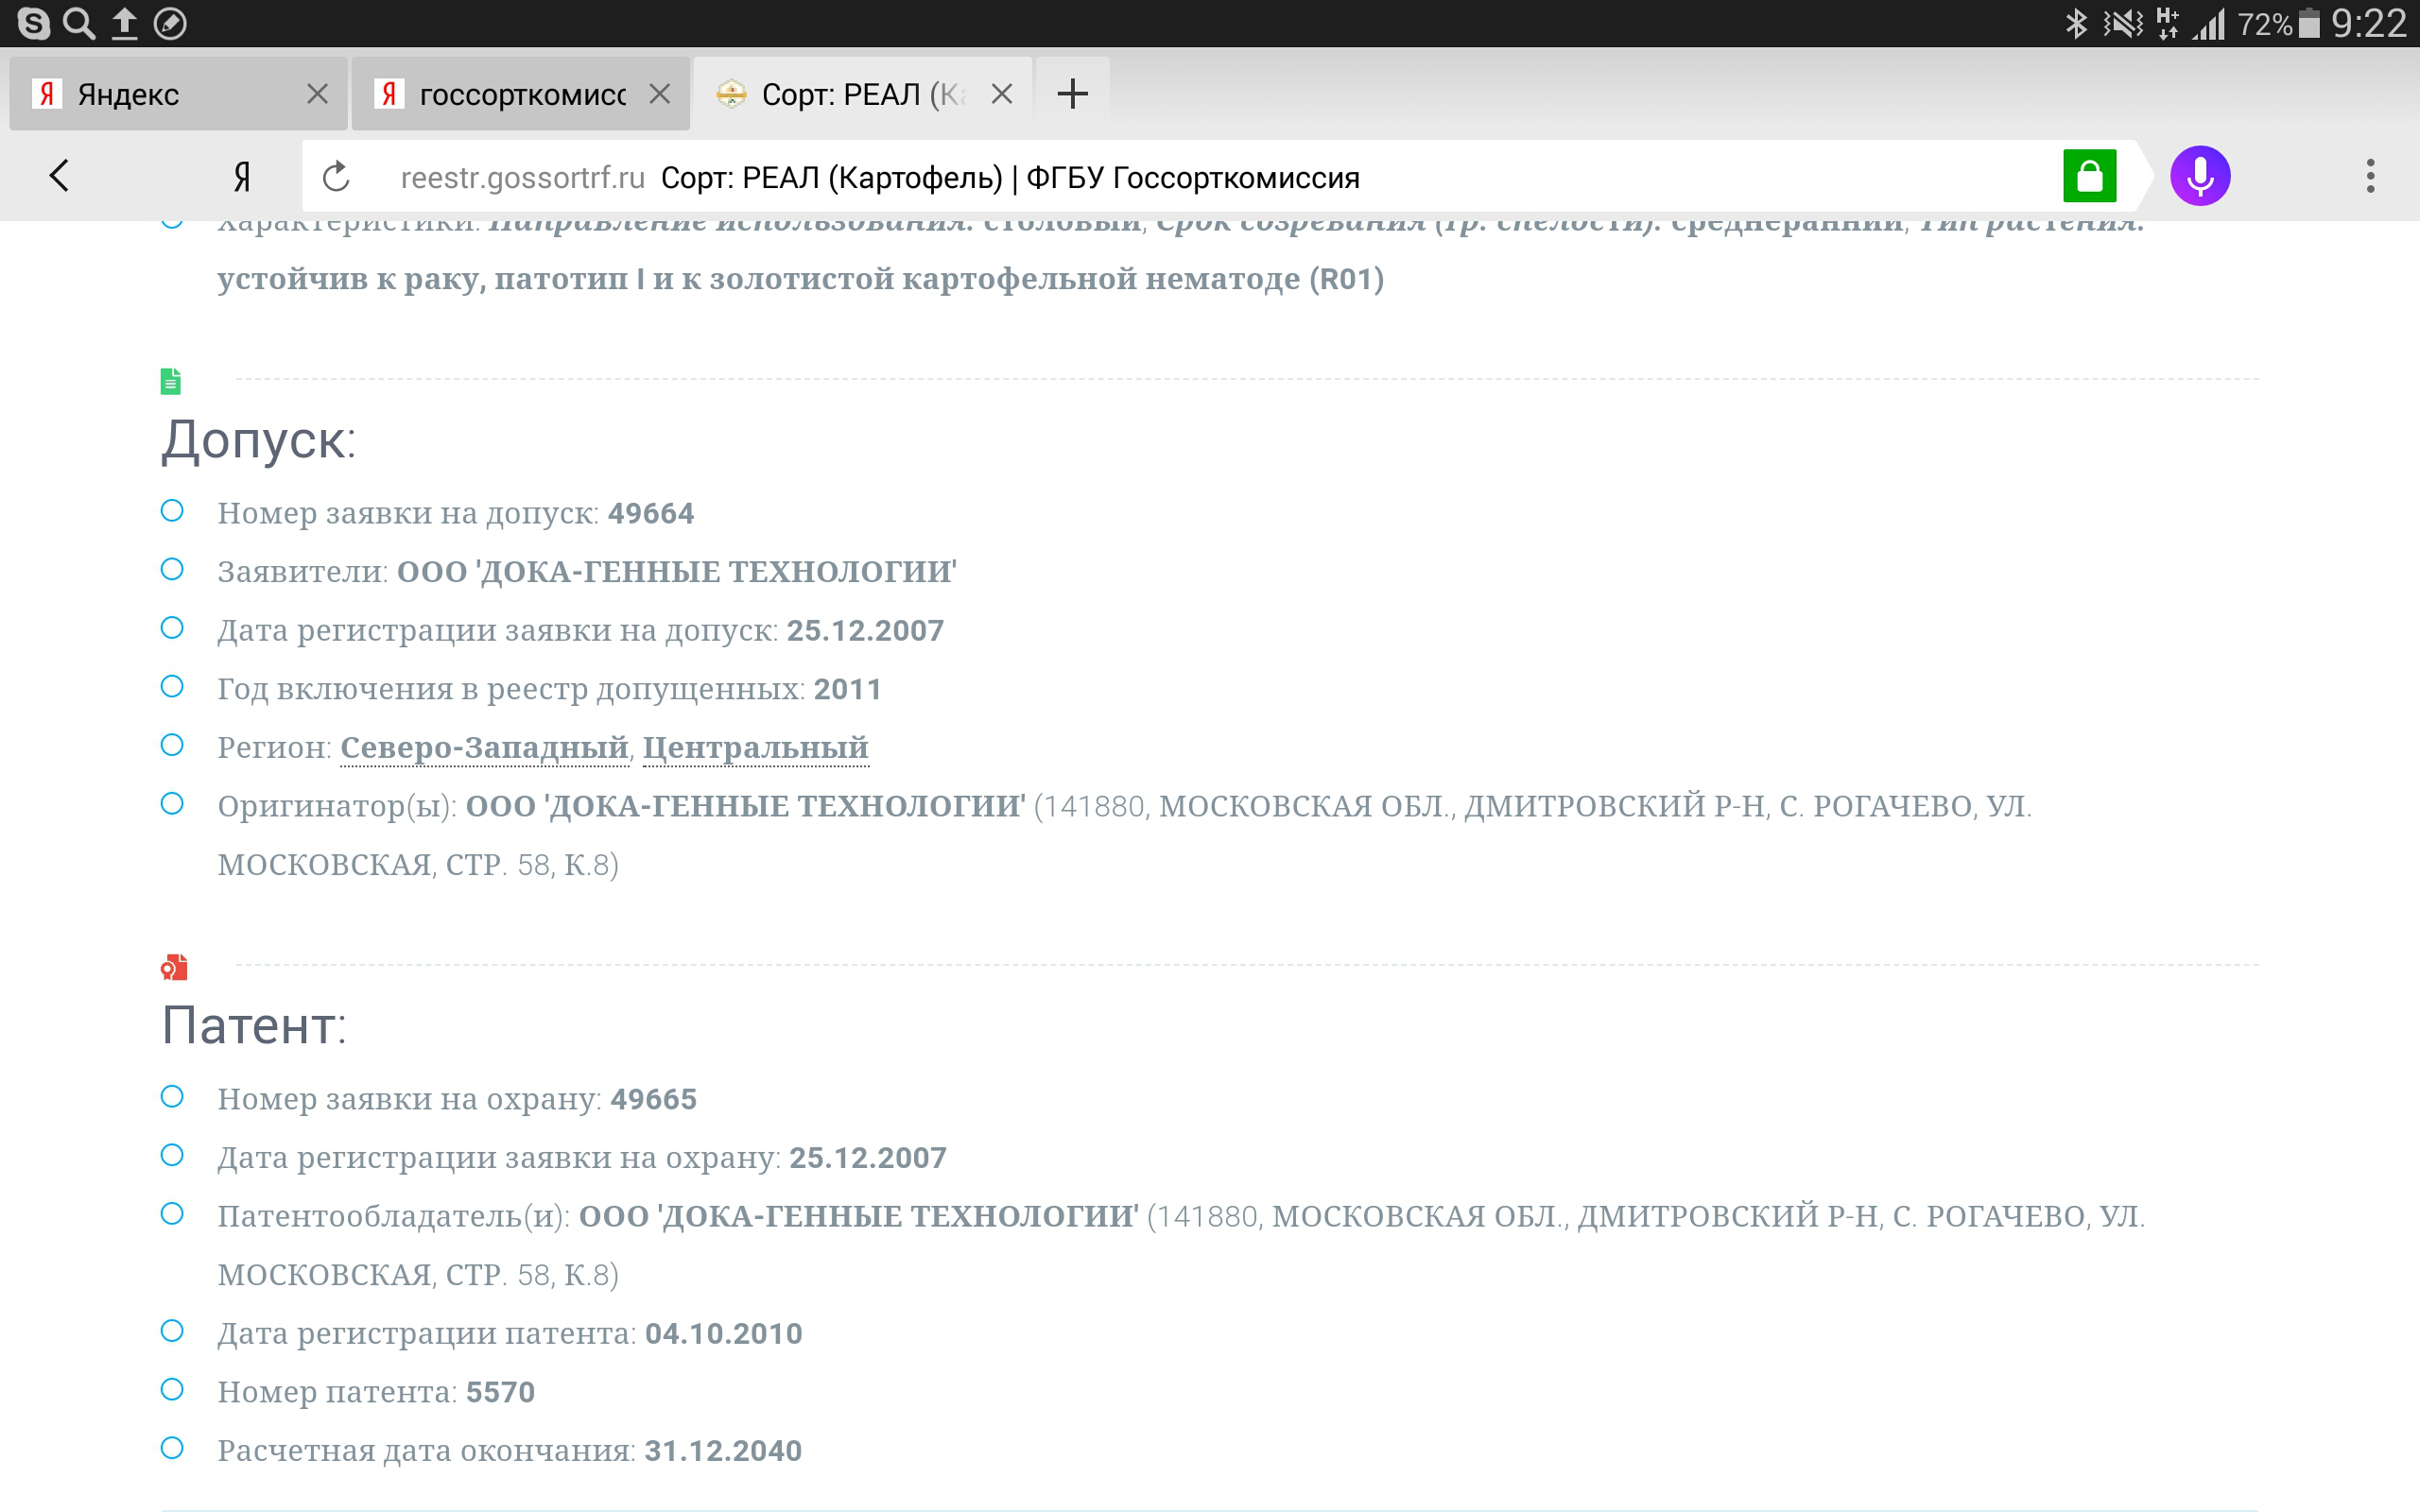Close the госсорткомисс tab
The height and width of the screenshot is (1512, 2420).
point(660,94)
